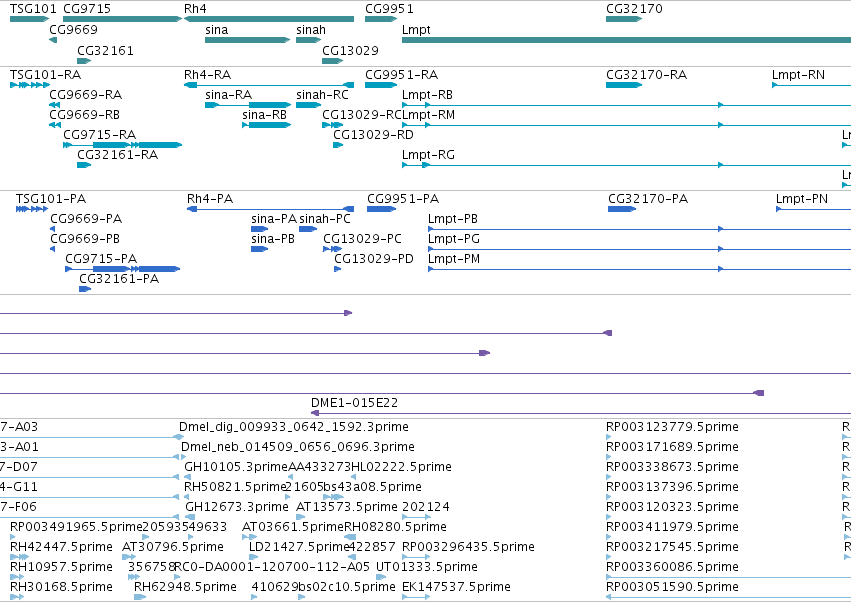Select the RH50821.5prime EST label
This screenshot has height=602, width=851.
[x=235, y=487]
